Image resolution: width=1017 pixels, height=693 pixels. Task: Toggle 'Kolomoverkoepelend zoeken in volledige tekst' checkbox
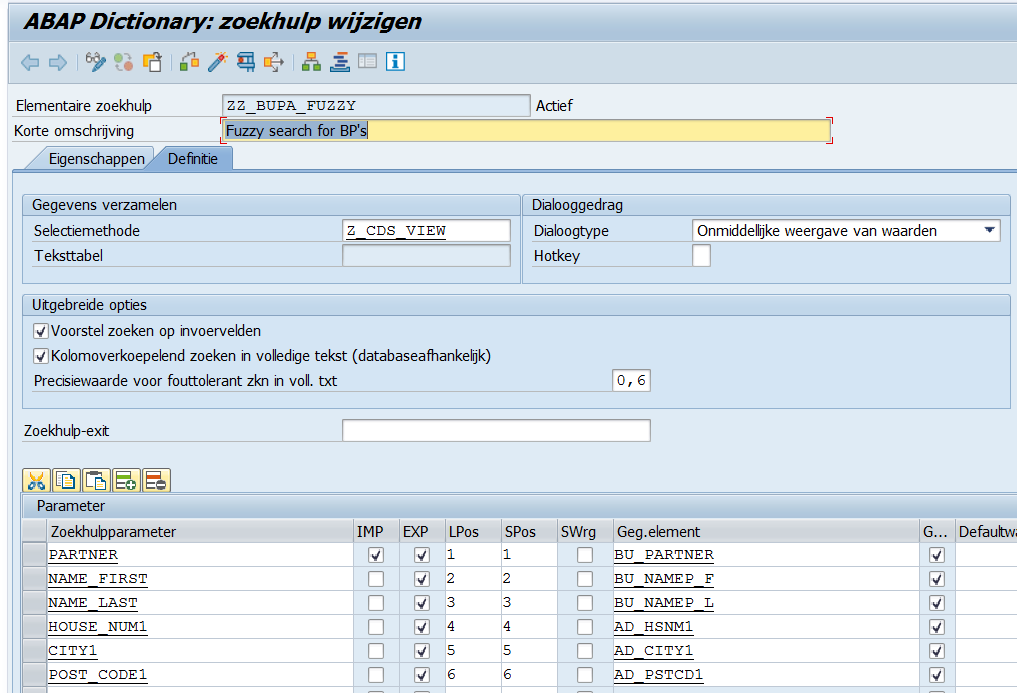pos(41,356)
